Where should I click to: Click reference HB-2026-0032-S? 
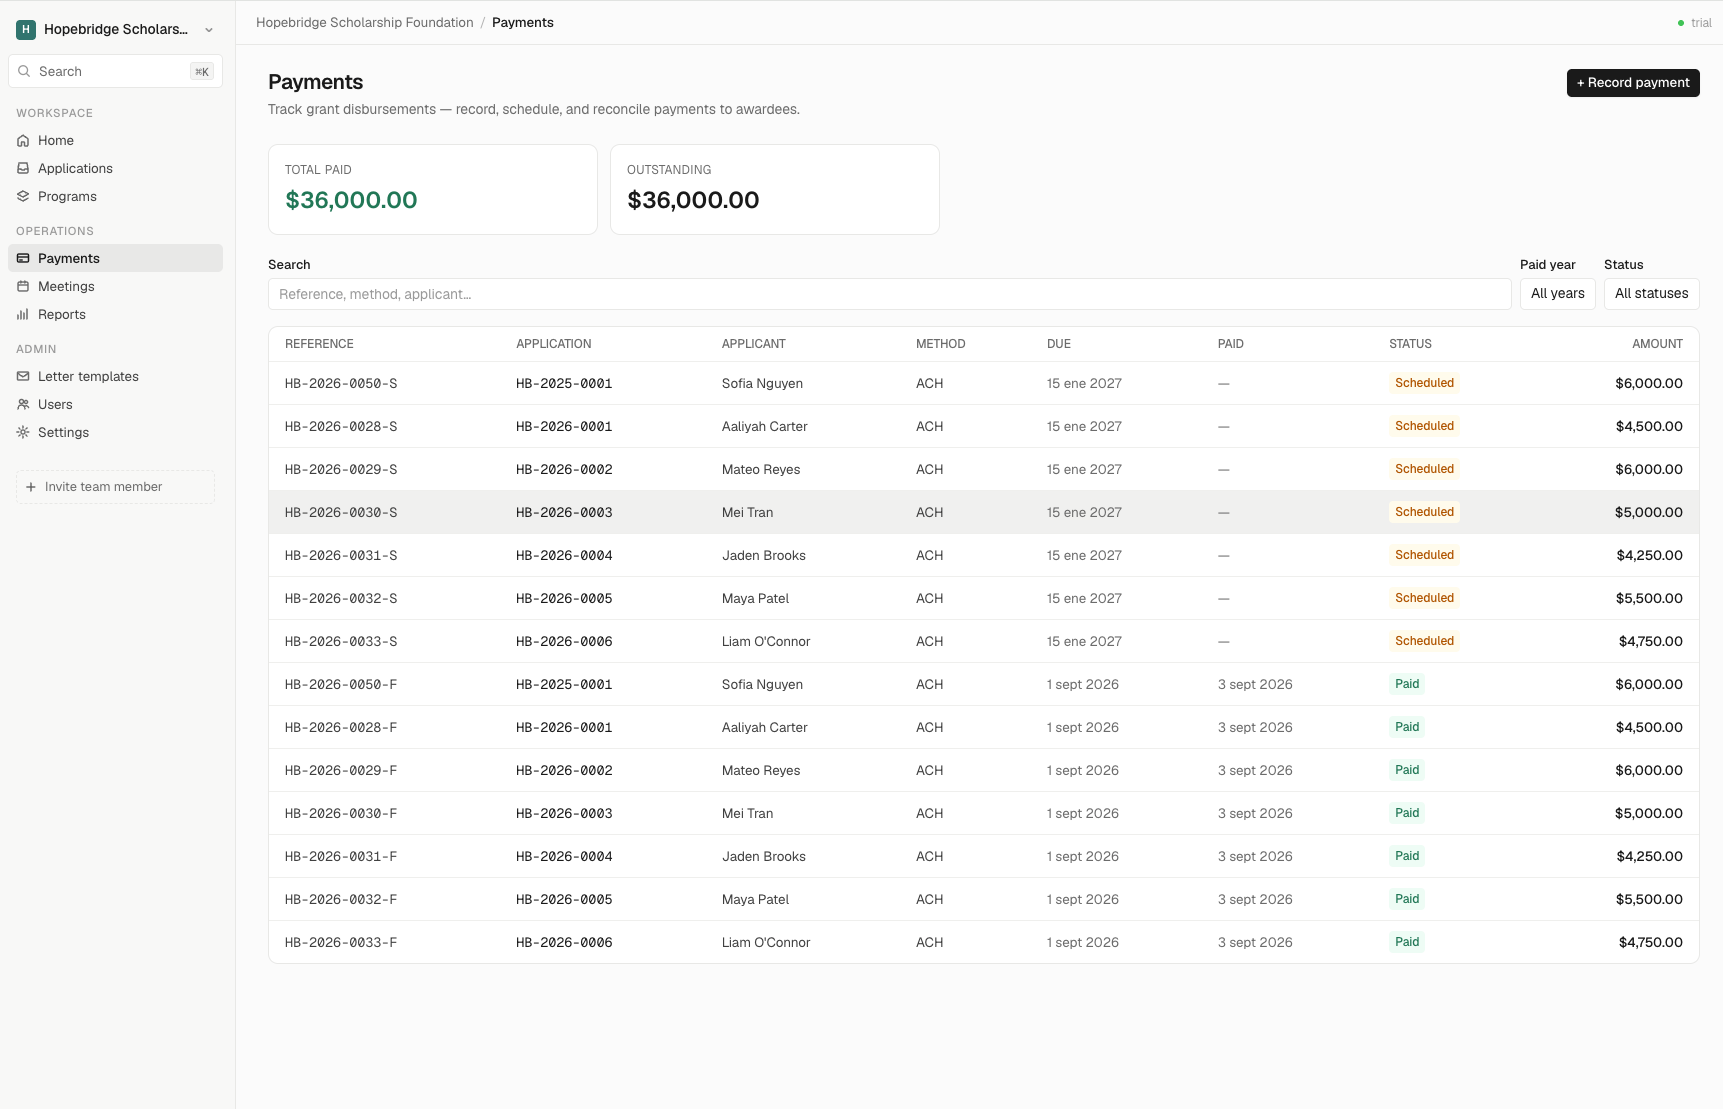pyautogui.click(x=341, y=599)
